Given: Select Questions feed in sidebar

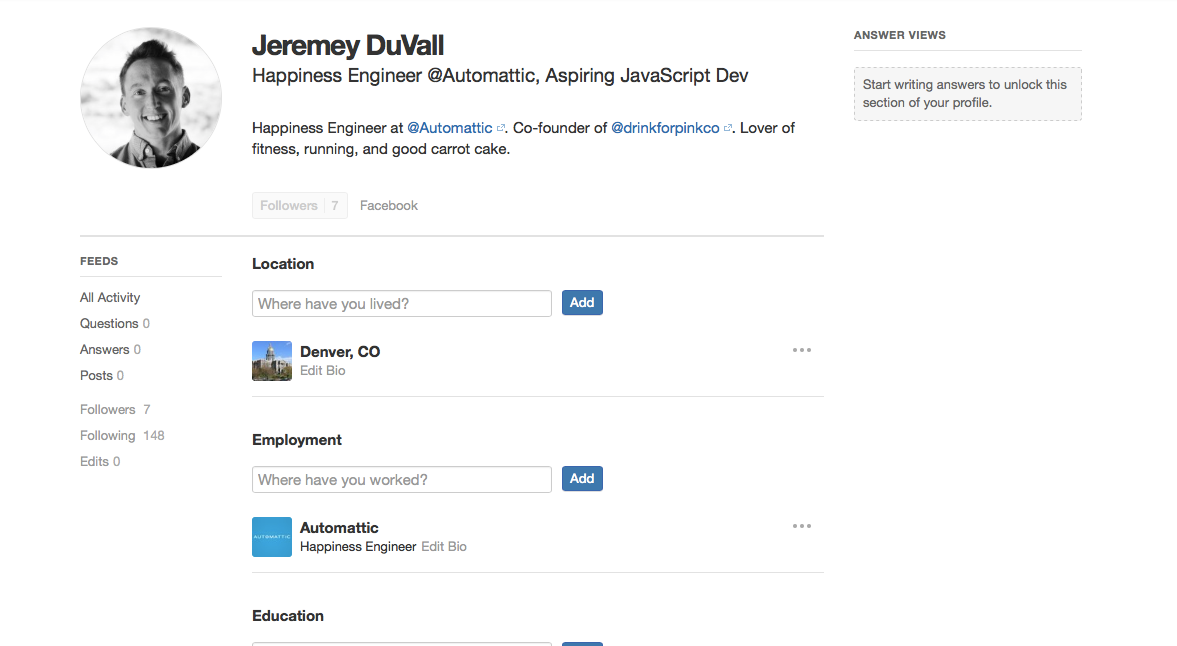Looking at the screenshot, I should [x=115, y=323].
